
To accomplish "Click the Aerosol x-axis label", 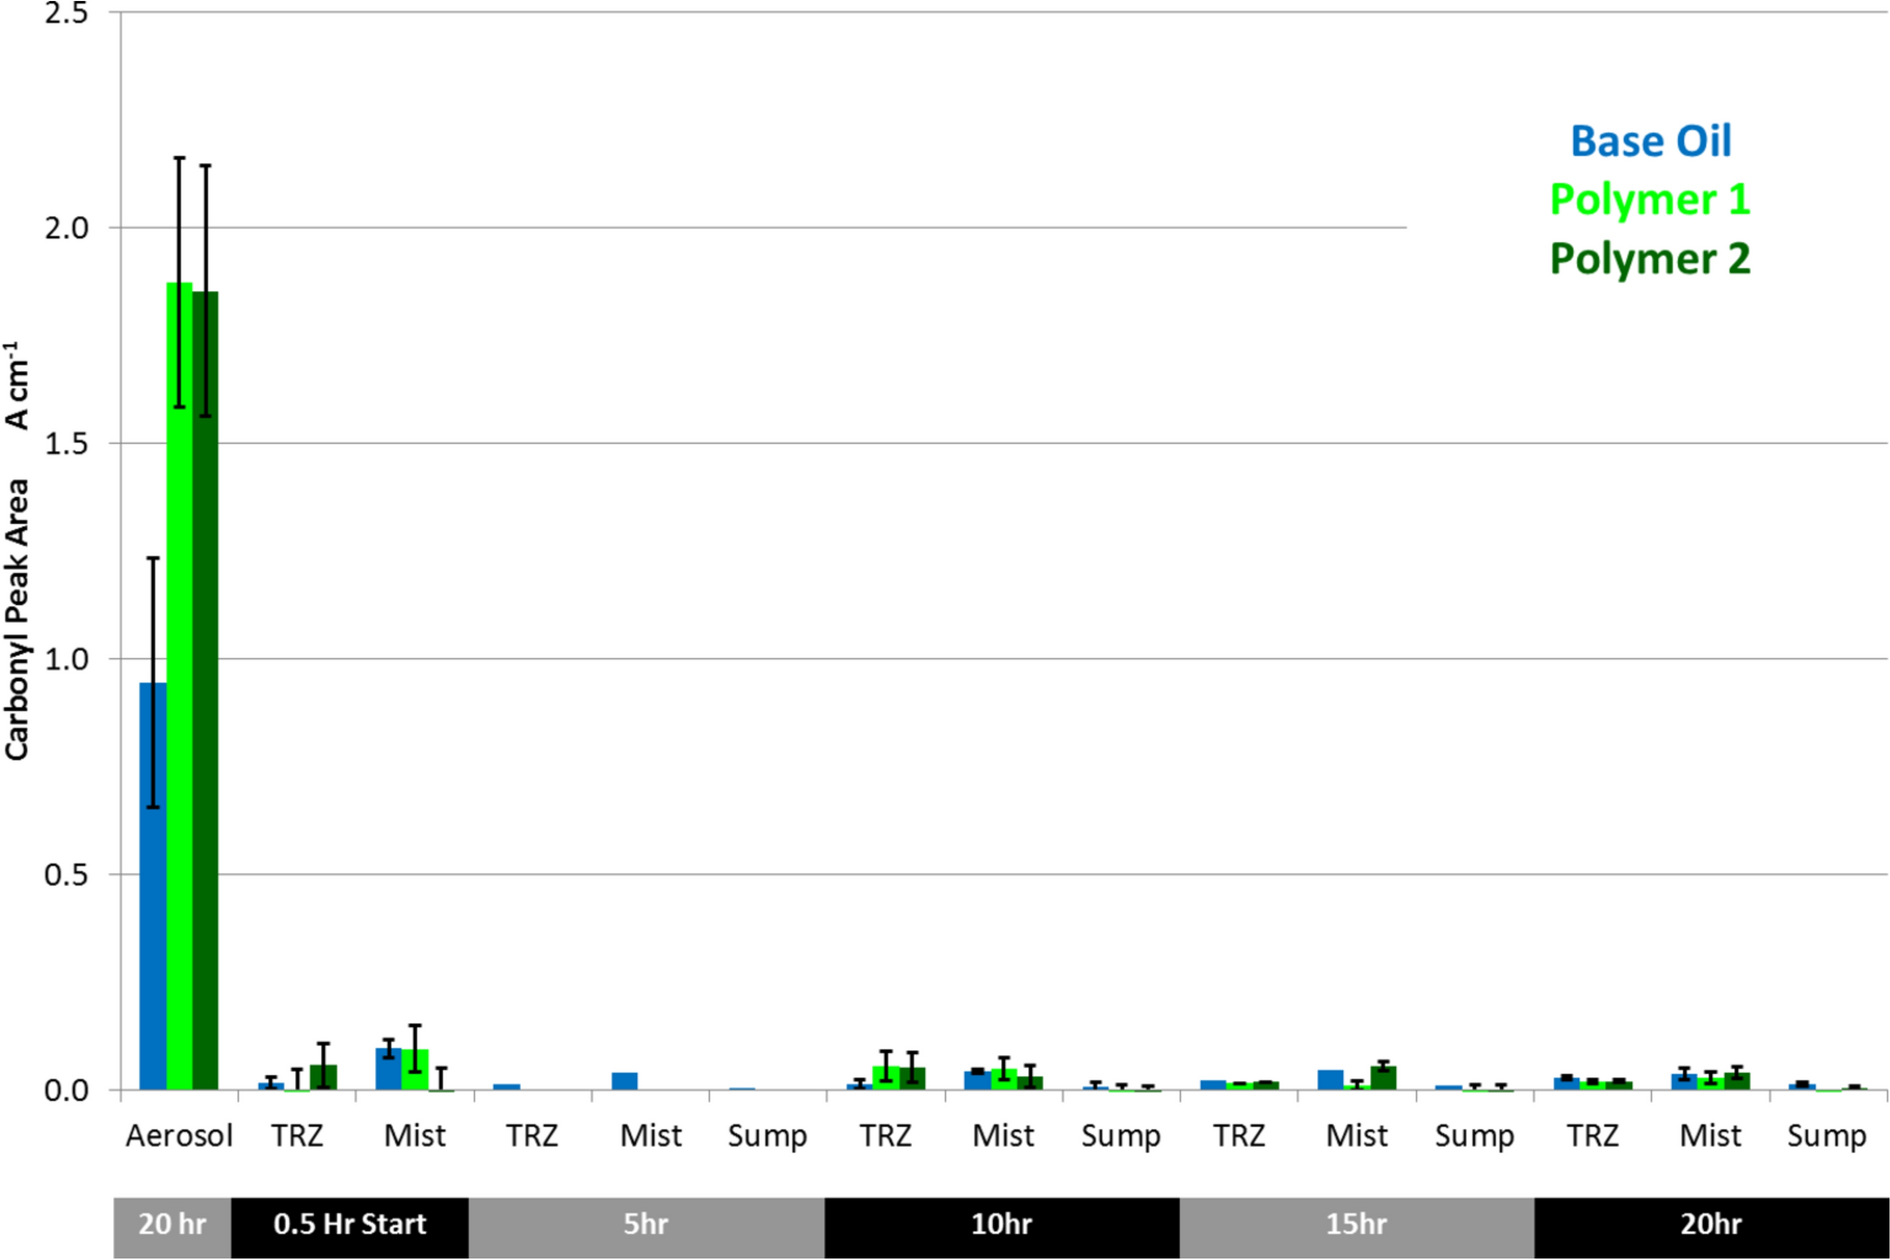I will [179, 1136].
